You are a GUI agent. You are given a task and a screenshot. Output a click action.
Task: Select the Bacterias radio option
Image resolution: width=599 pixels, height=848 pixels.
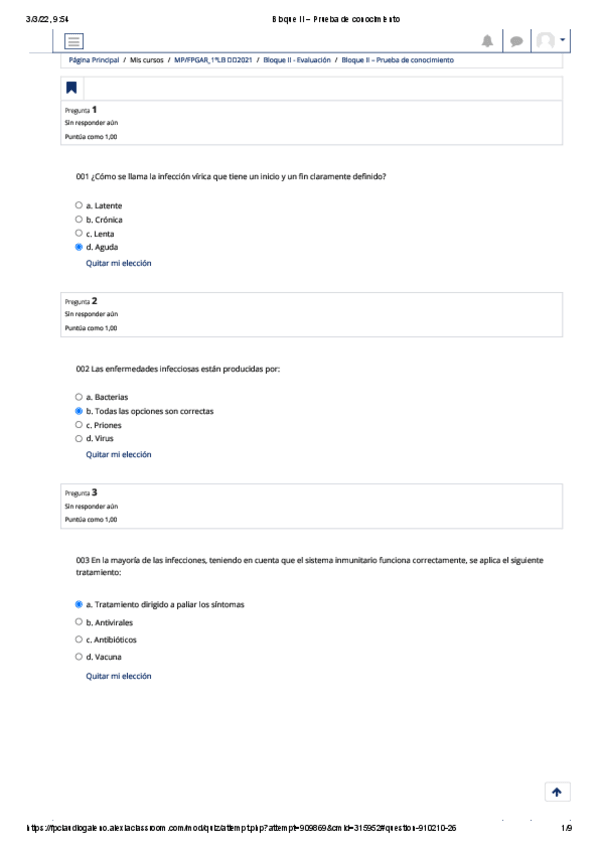coord(78,397)
